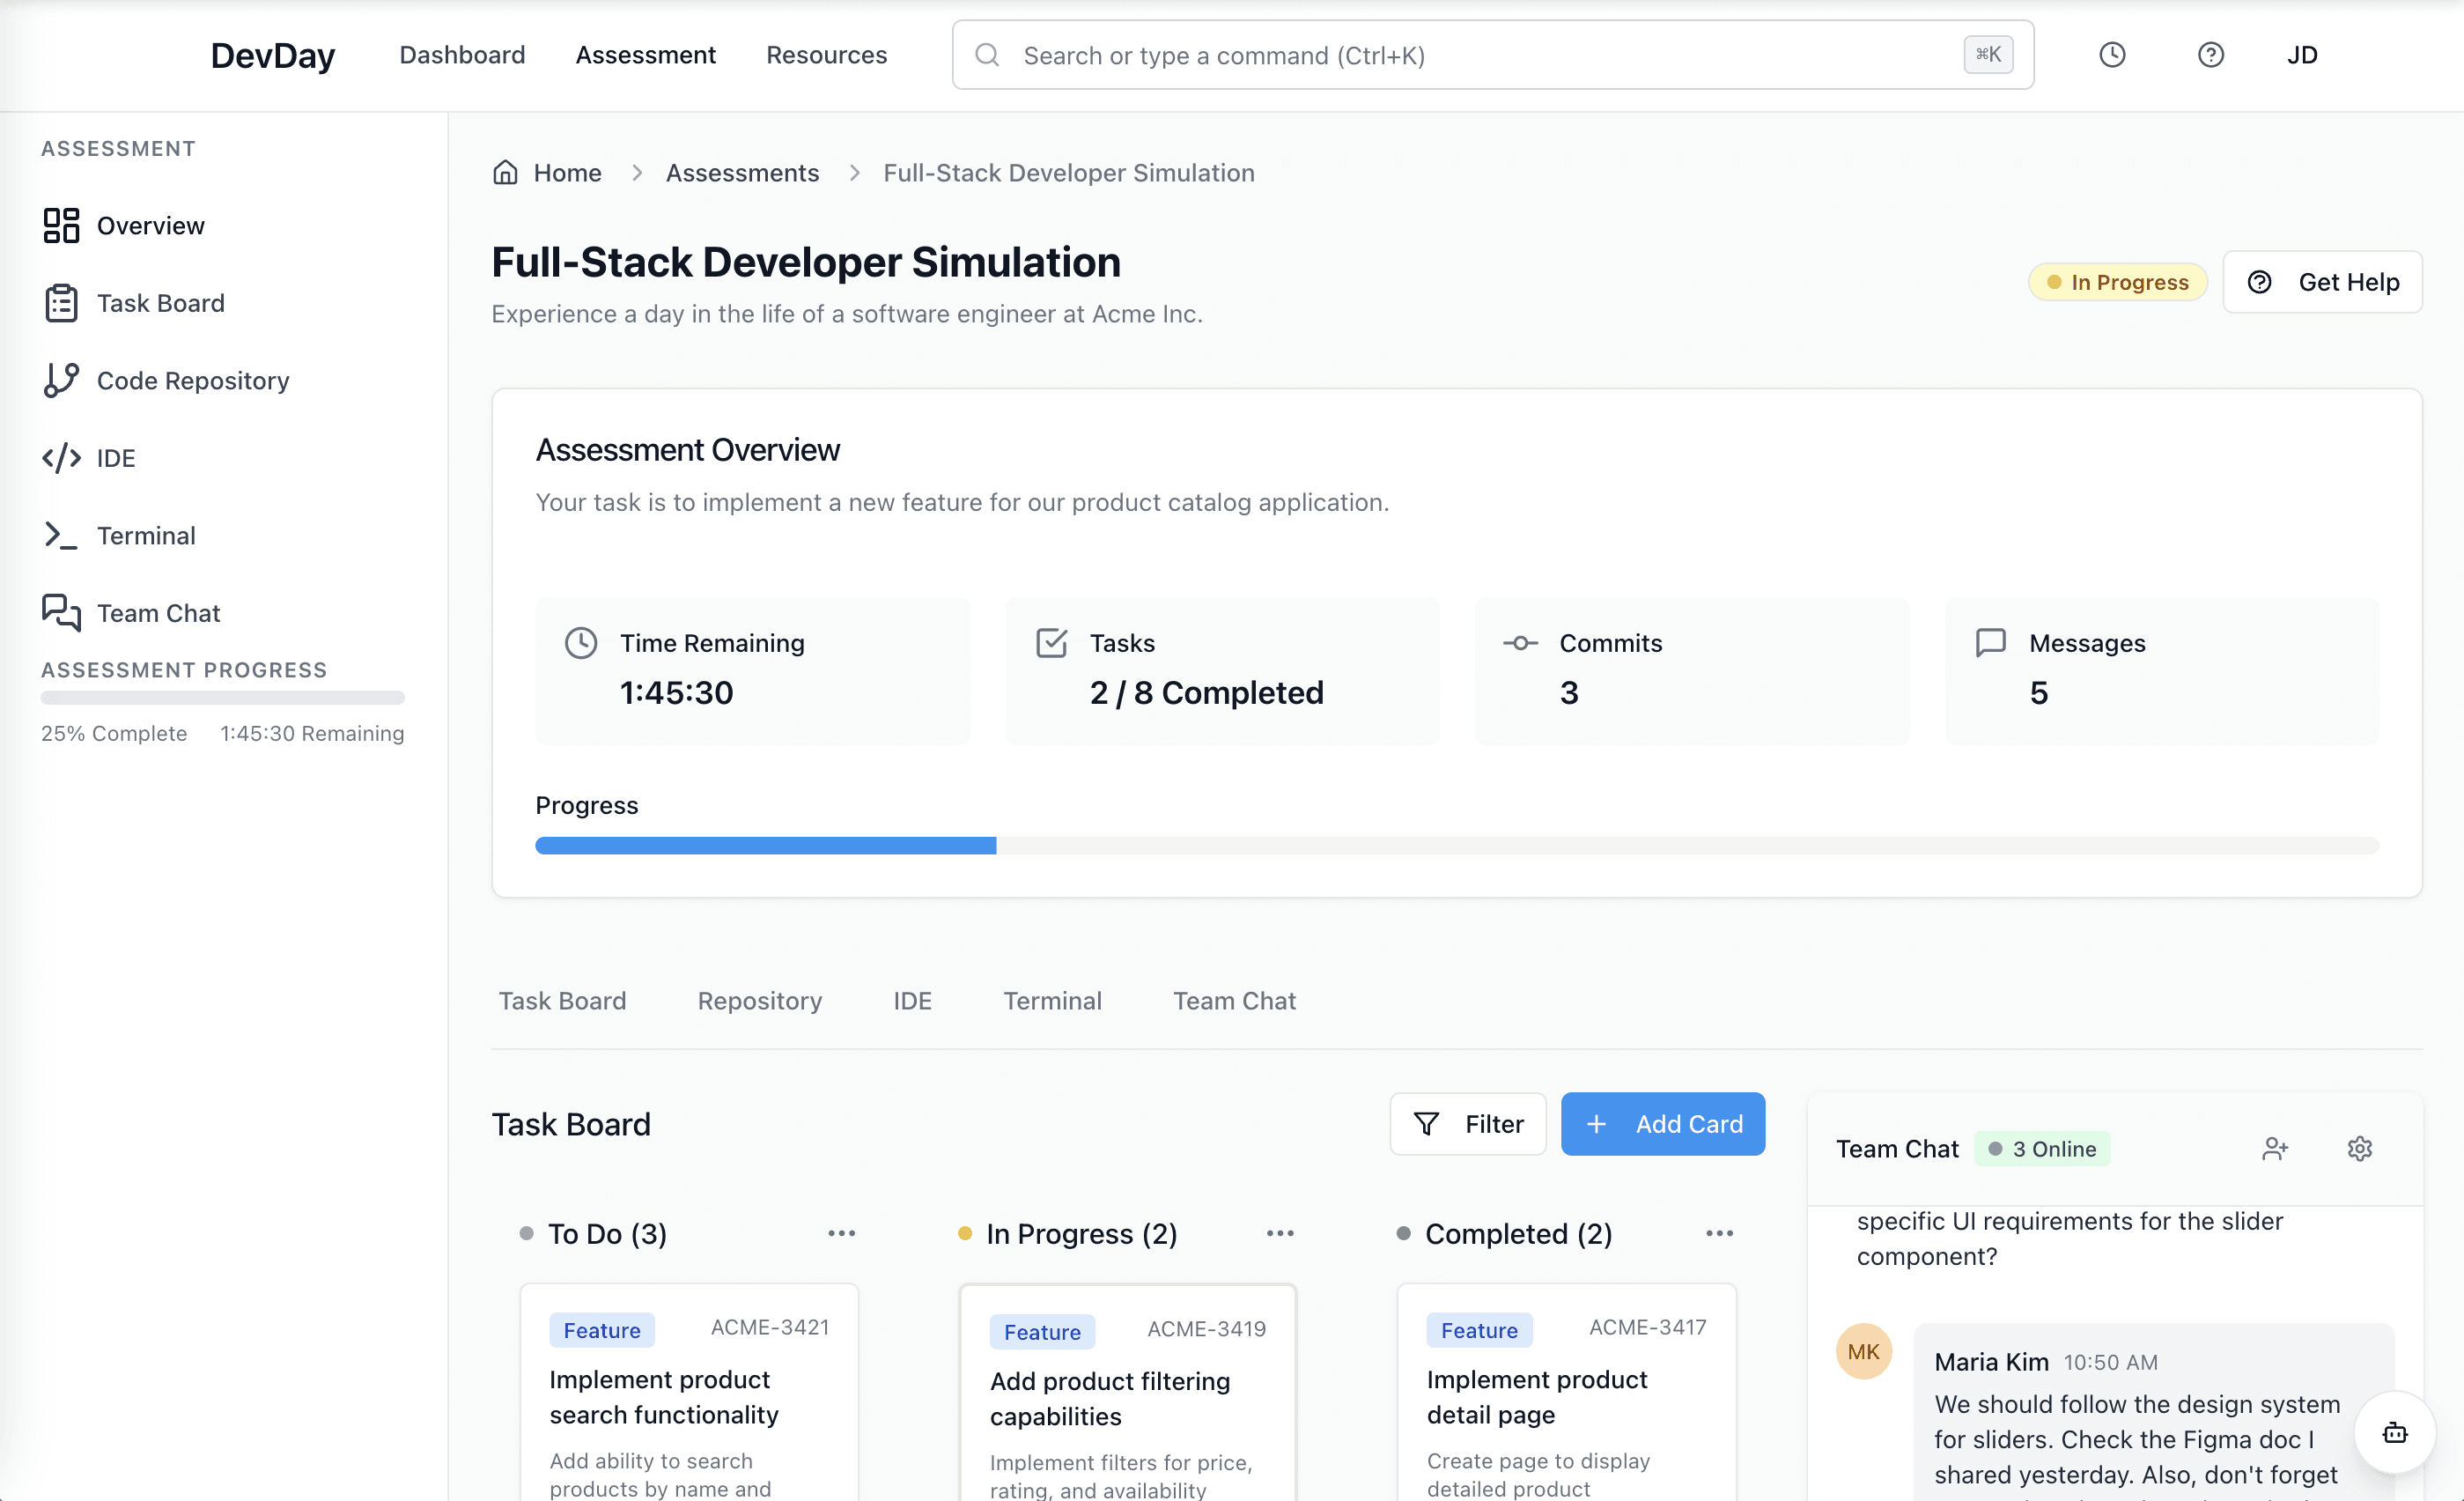Image resolution: width=2464 pixels, height=1501 pixels.
Task: Open Team Chat settings gear
Action: tap(2360, 1148)
